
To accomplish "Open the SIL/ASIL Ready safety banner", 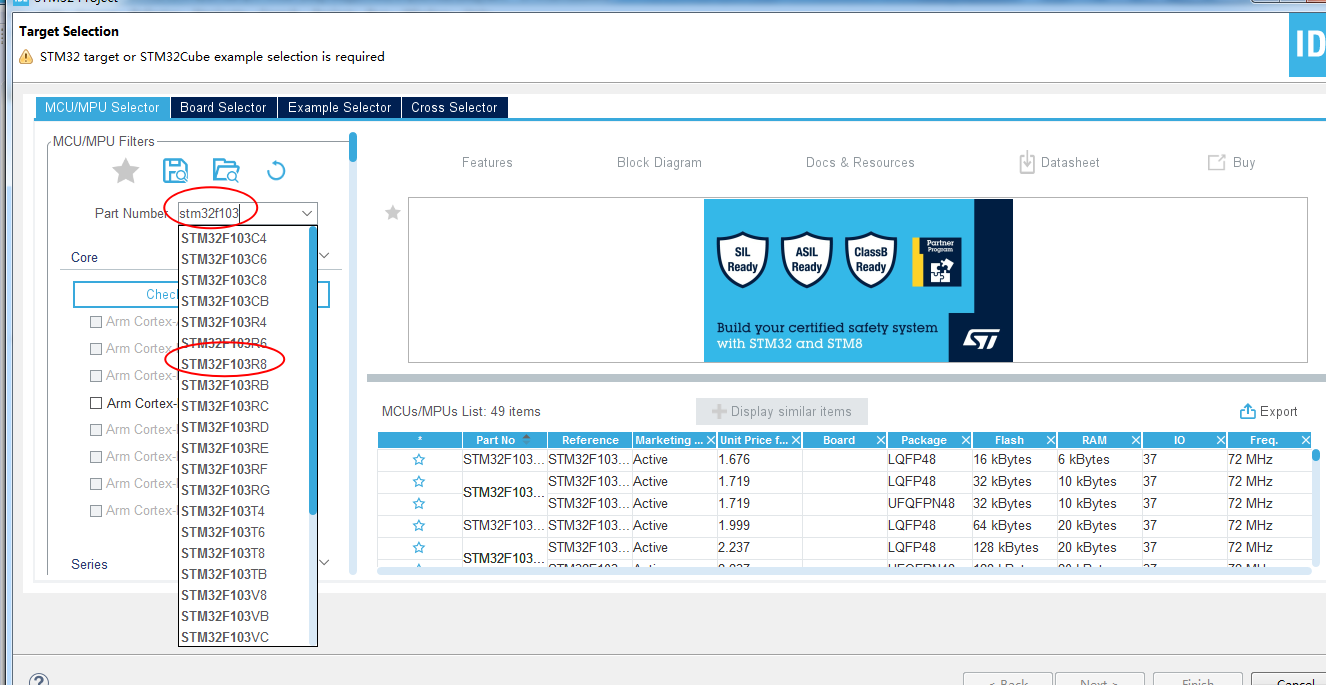I will pyautogui.click(x=858, y=280).
